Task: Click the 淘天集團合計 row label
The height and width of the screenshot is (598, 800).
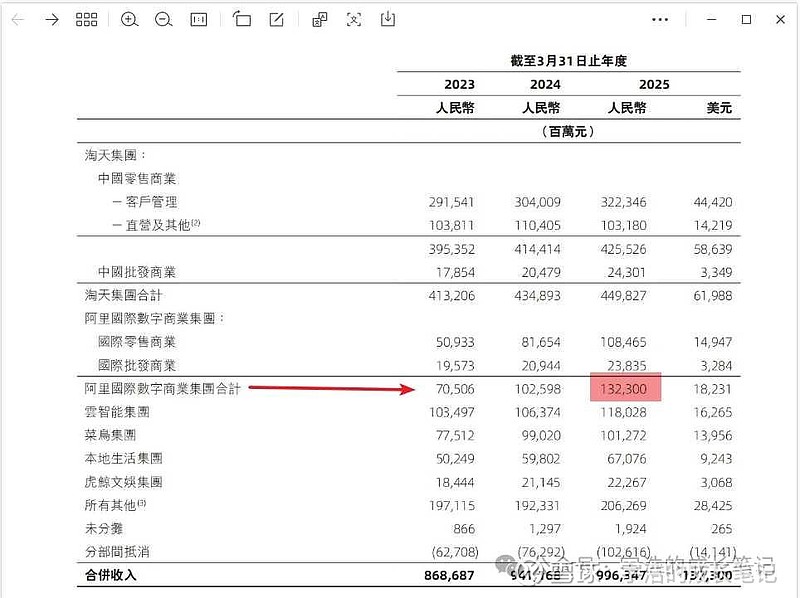Action: 123,295
